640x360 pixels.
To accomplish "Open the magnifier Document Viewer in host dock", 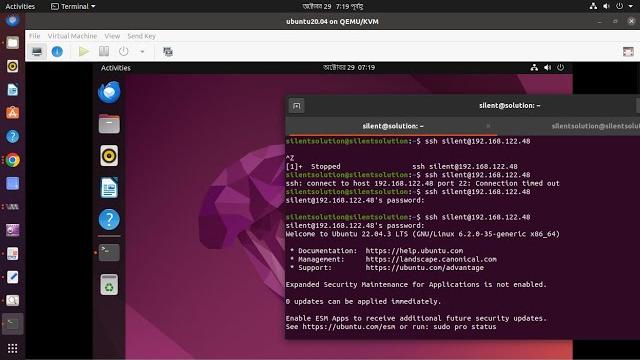I will (13, 301).
